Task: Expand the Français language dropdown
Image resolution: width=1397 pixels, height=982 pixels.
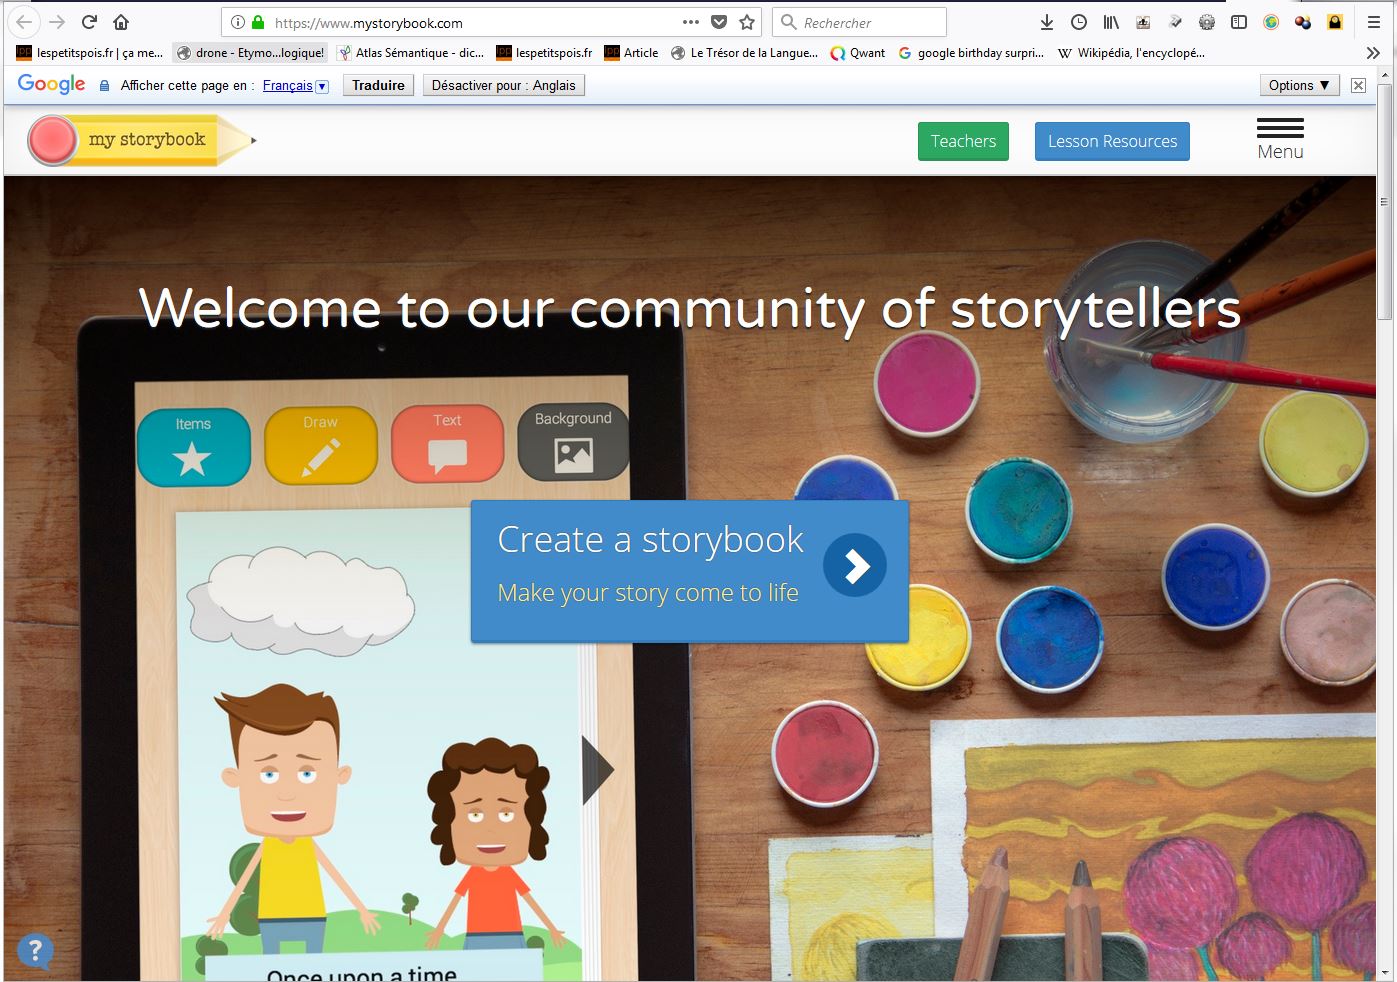Action: pyautogui.click(x=322, y=86)
